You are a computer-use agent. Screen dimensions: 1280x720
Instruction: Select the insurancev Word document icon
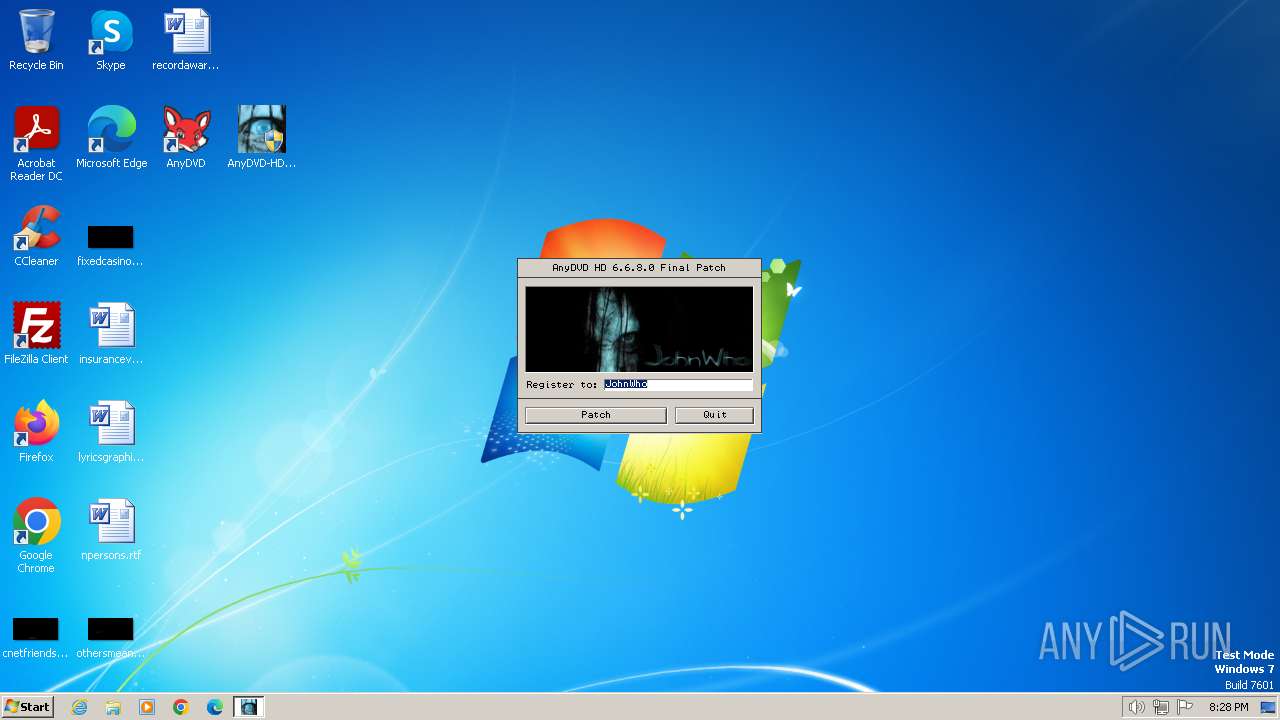(111, 334)
